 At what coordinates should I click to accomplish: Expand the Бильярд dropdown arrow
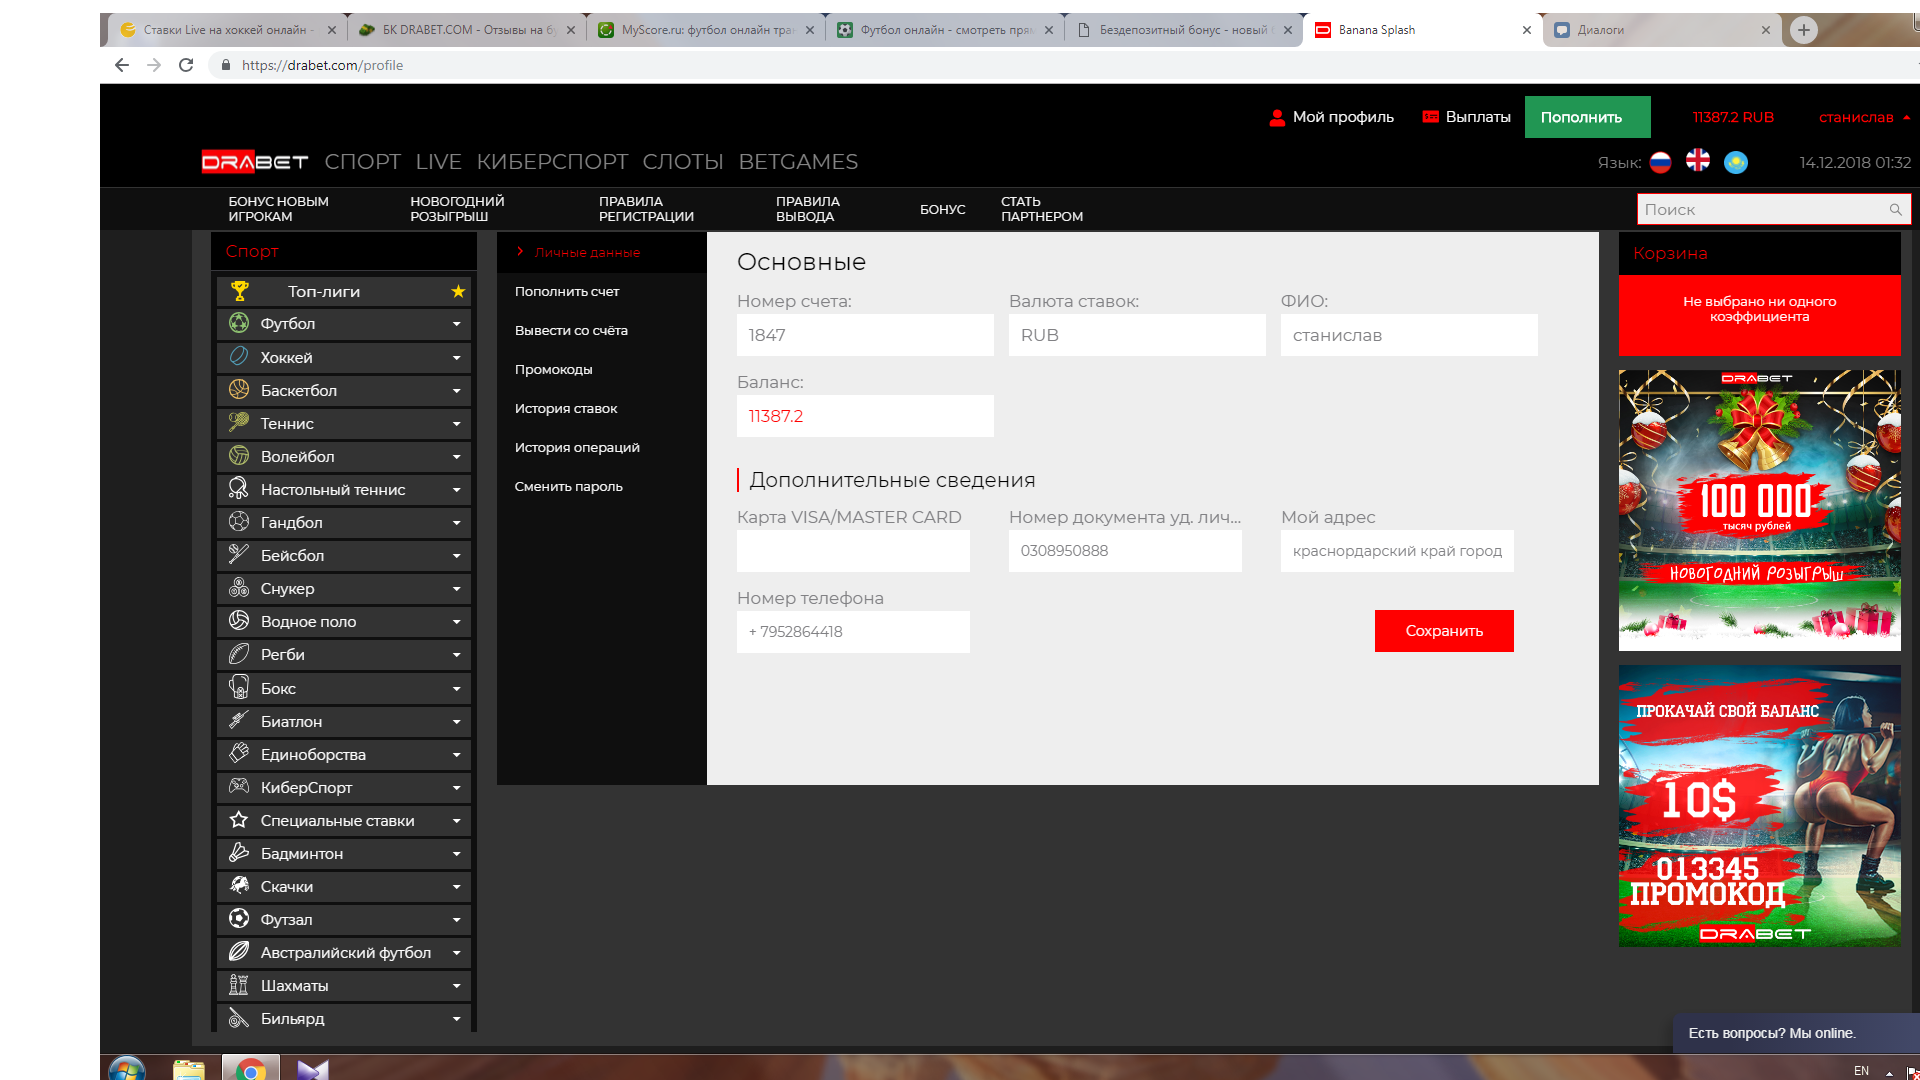456,1018
